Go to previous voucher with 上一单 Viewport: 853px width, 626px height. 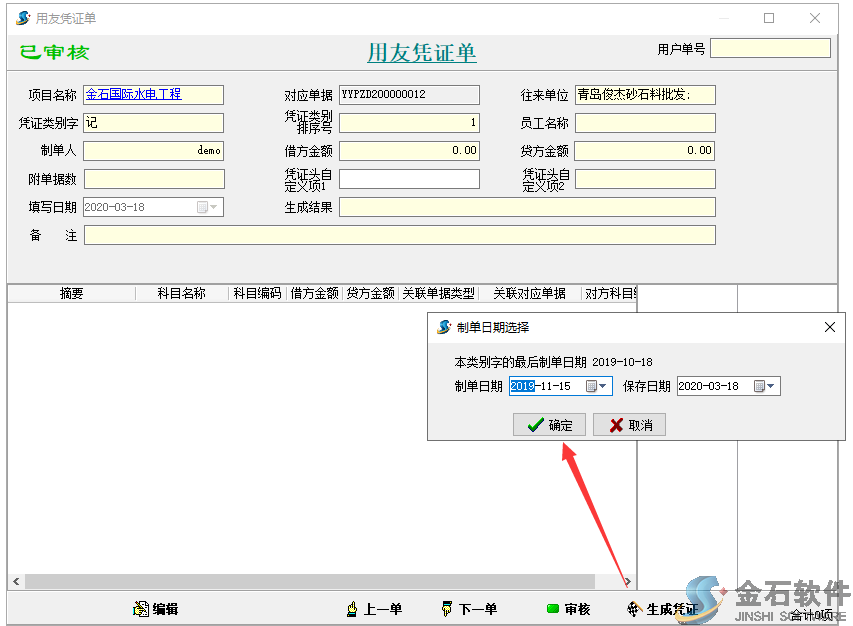tap(373, 609)
